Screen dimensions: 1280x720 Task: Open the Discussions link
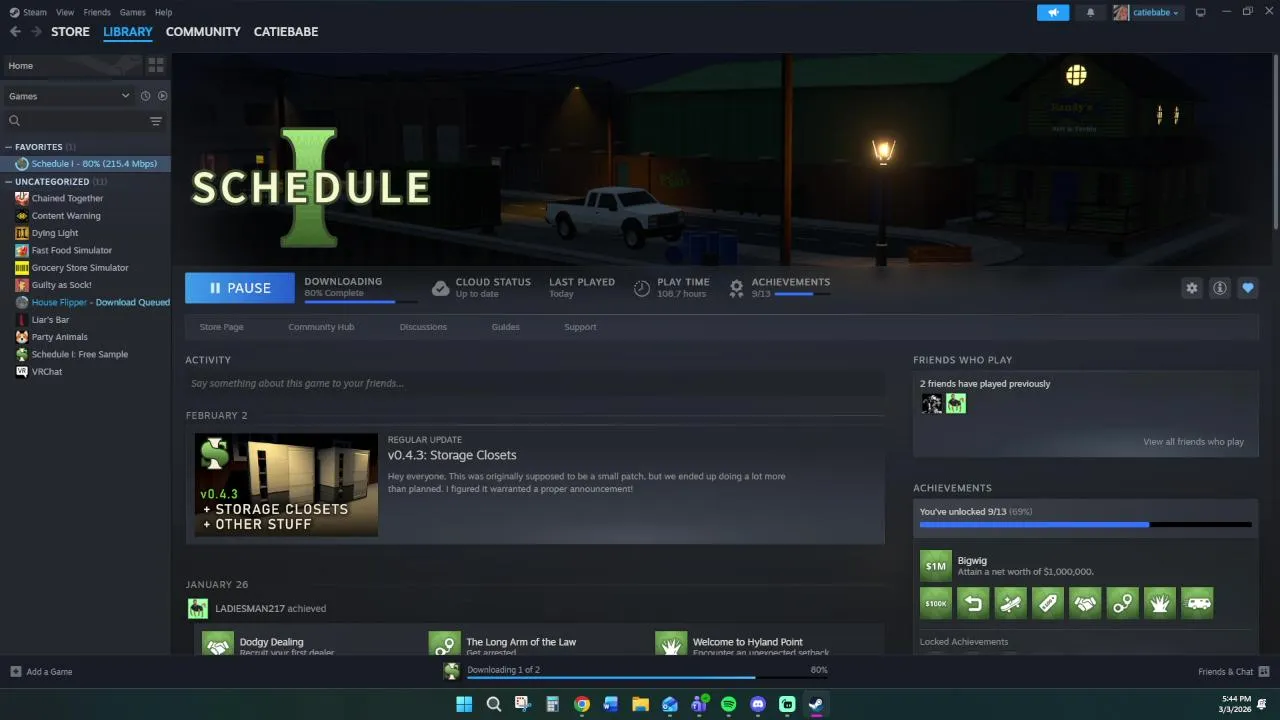(x=423, y=327)
